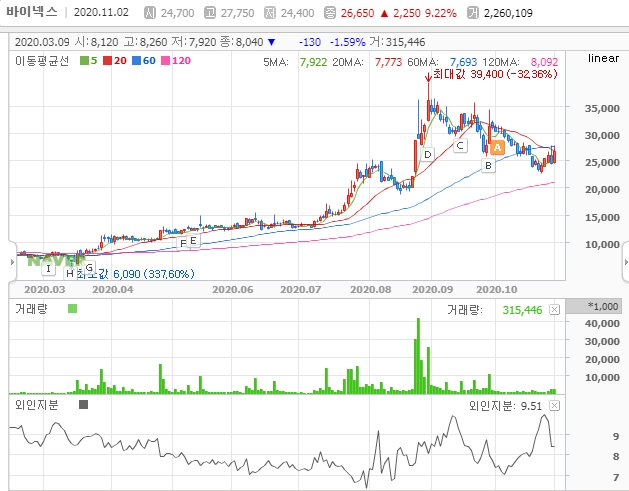Open event marker H on the chart
Screen dimensions: 629x491
70,274
